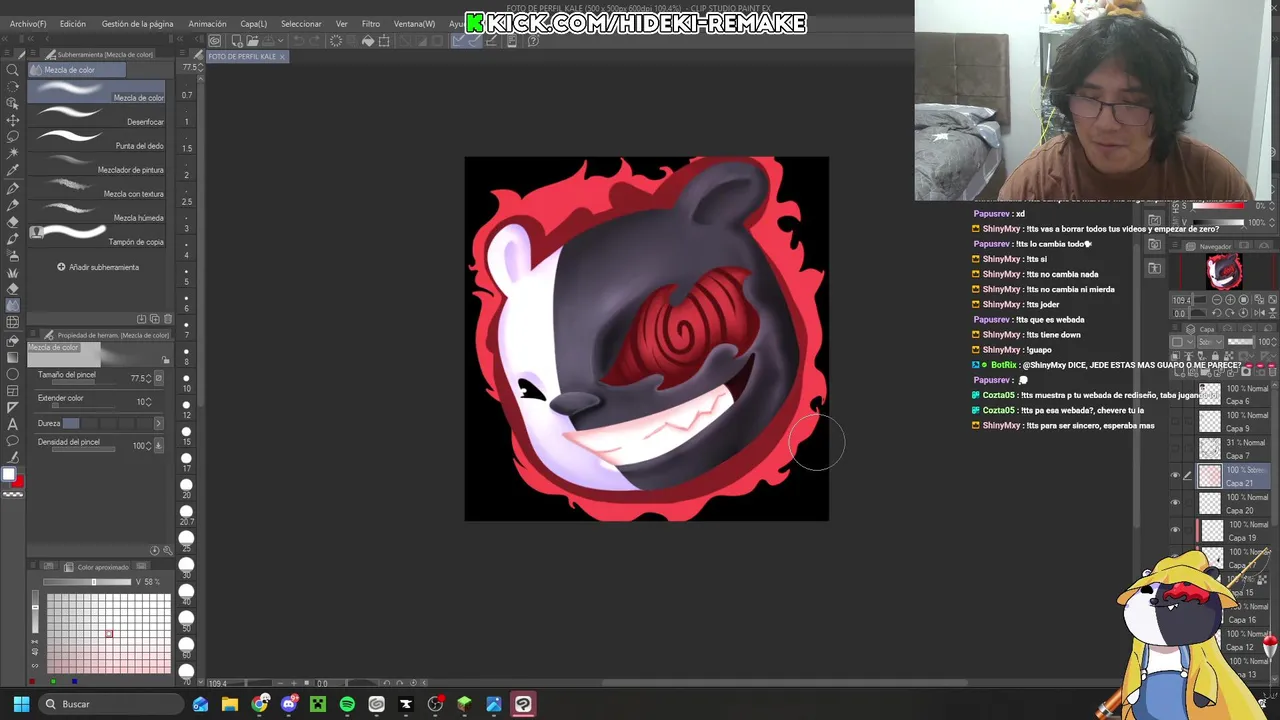This screenshot has width=1280, height=720.
Task: Switch to FOTO DE PERFIL KALE tab
Action: pyautogui.click(x=241, y=56)
